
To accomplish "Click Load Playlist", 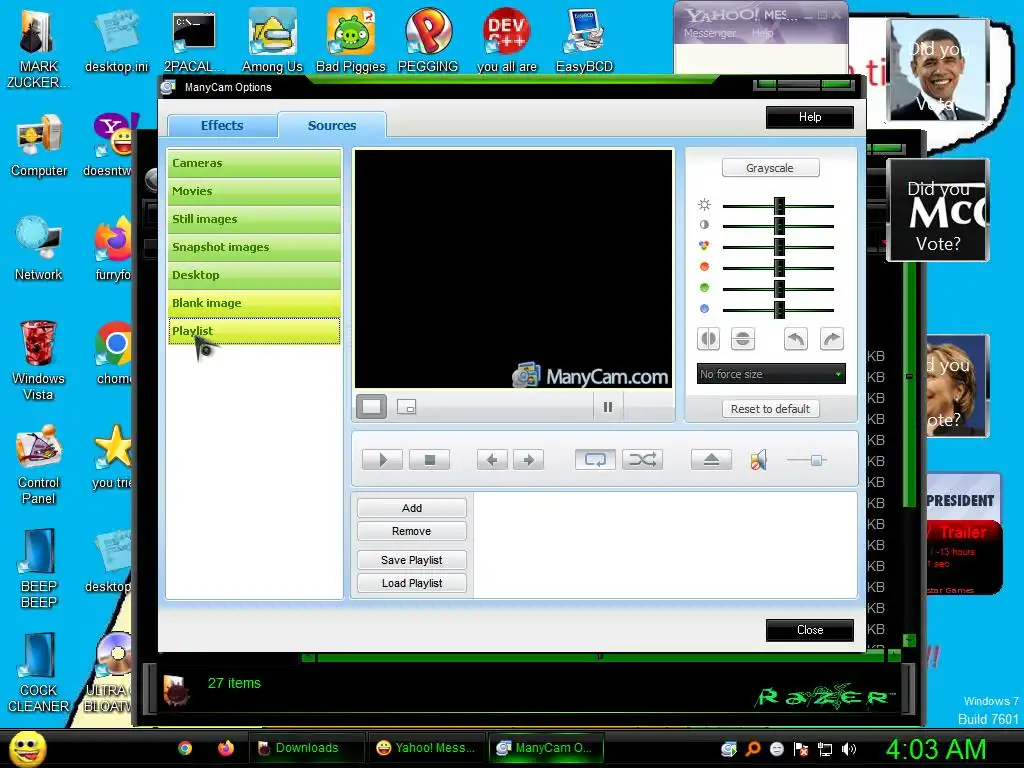I will (x=411, y=583).
